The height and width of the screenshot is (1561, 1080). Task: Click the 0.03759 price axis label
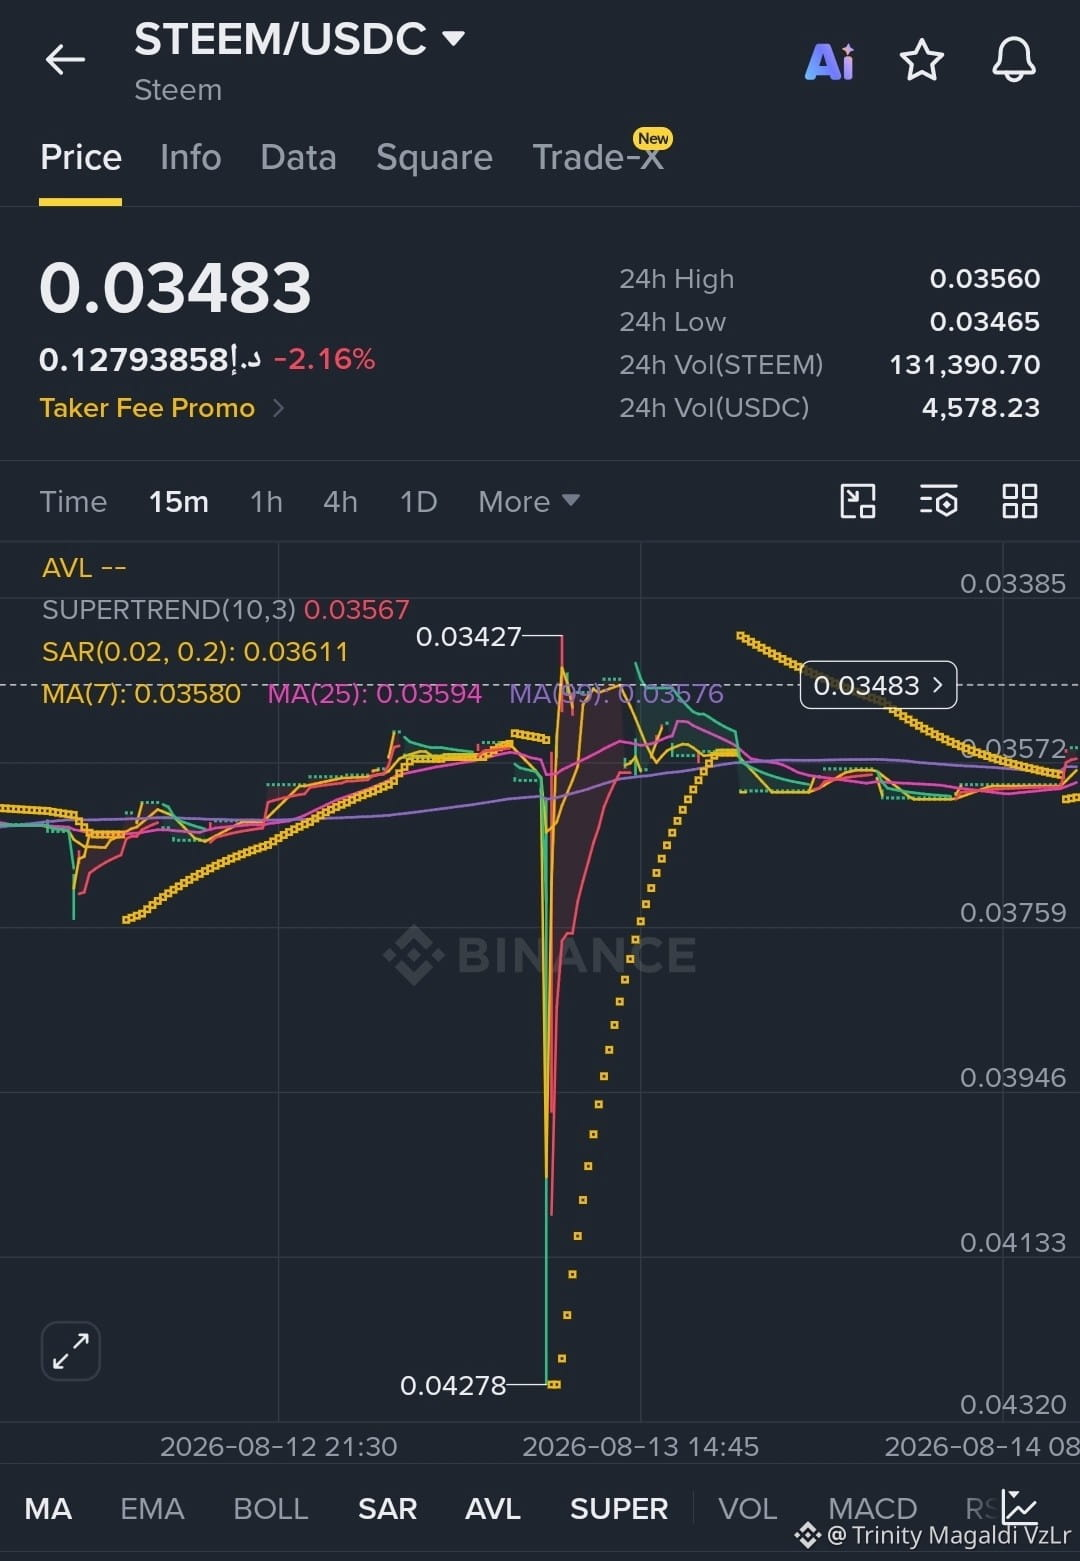[x=1013, y=912]
